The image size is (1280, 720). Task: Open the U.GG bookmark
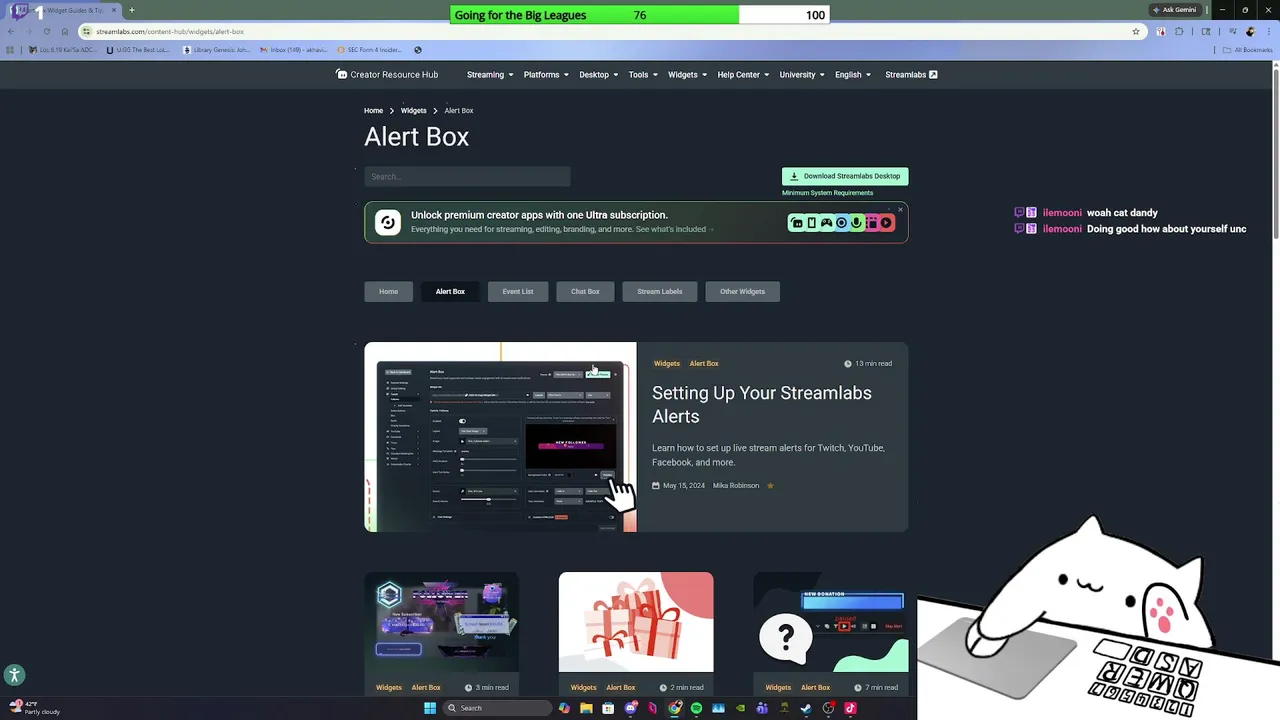point(138,50)
